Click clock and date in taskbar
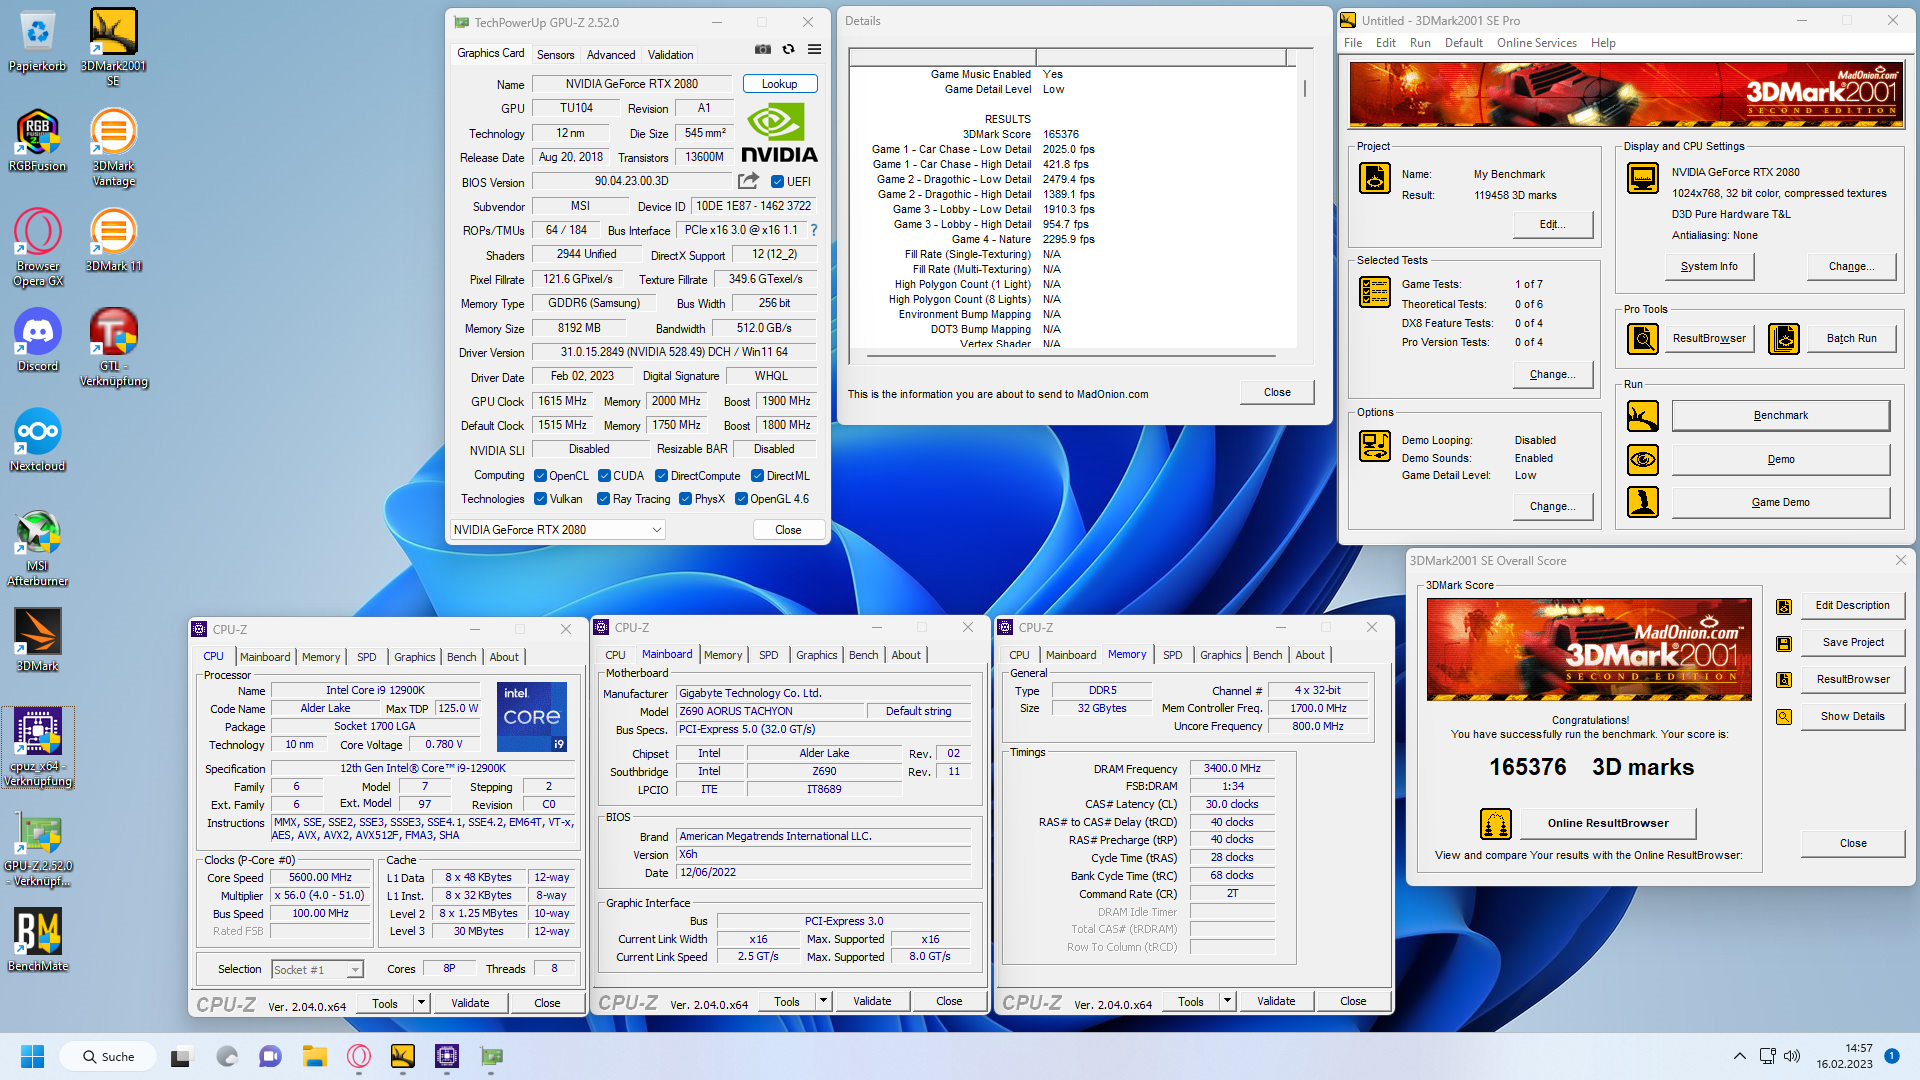Viewport: 1920px width, 1080px height. click(x=1845, y=1056)
